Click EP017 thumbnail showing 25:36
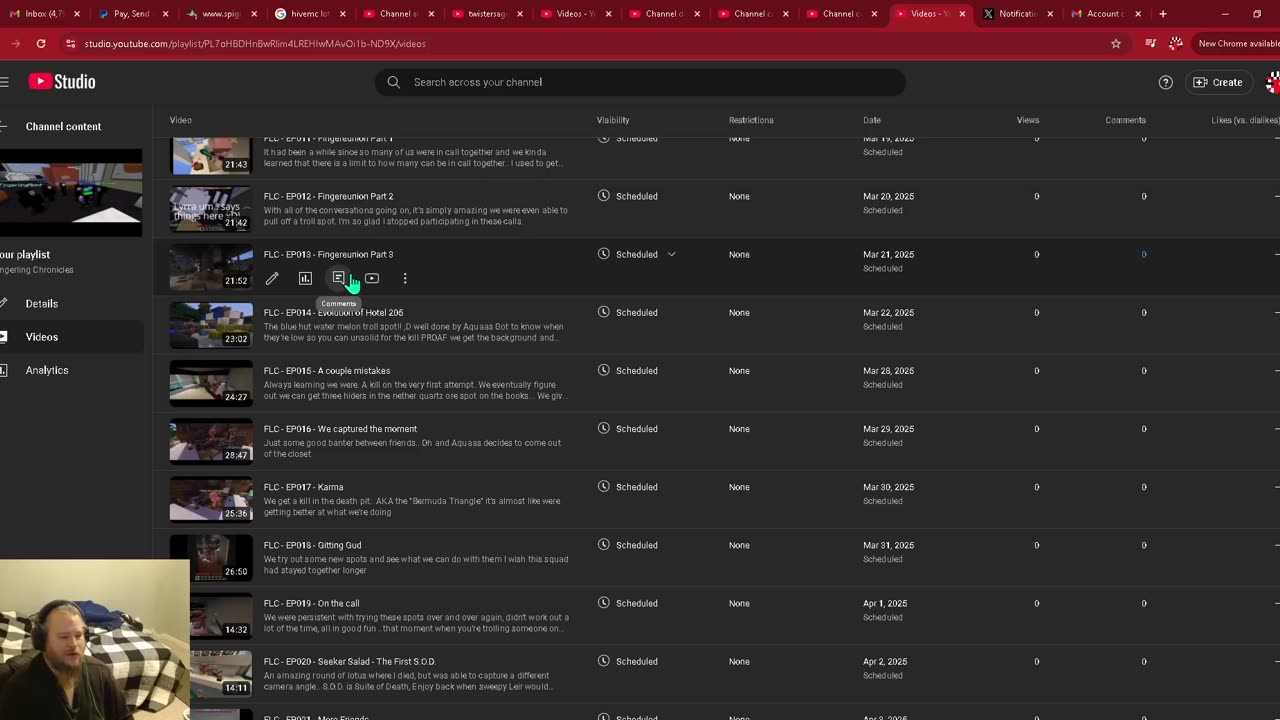 [x=211, y=498]
